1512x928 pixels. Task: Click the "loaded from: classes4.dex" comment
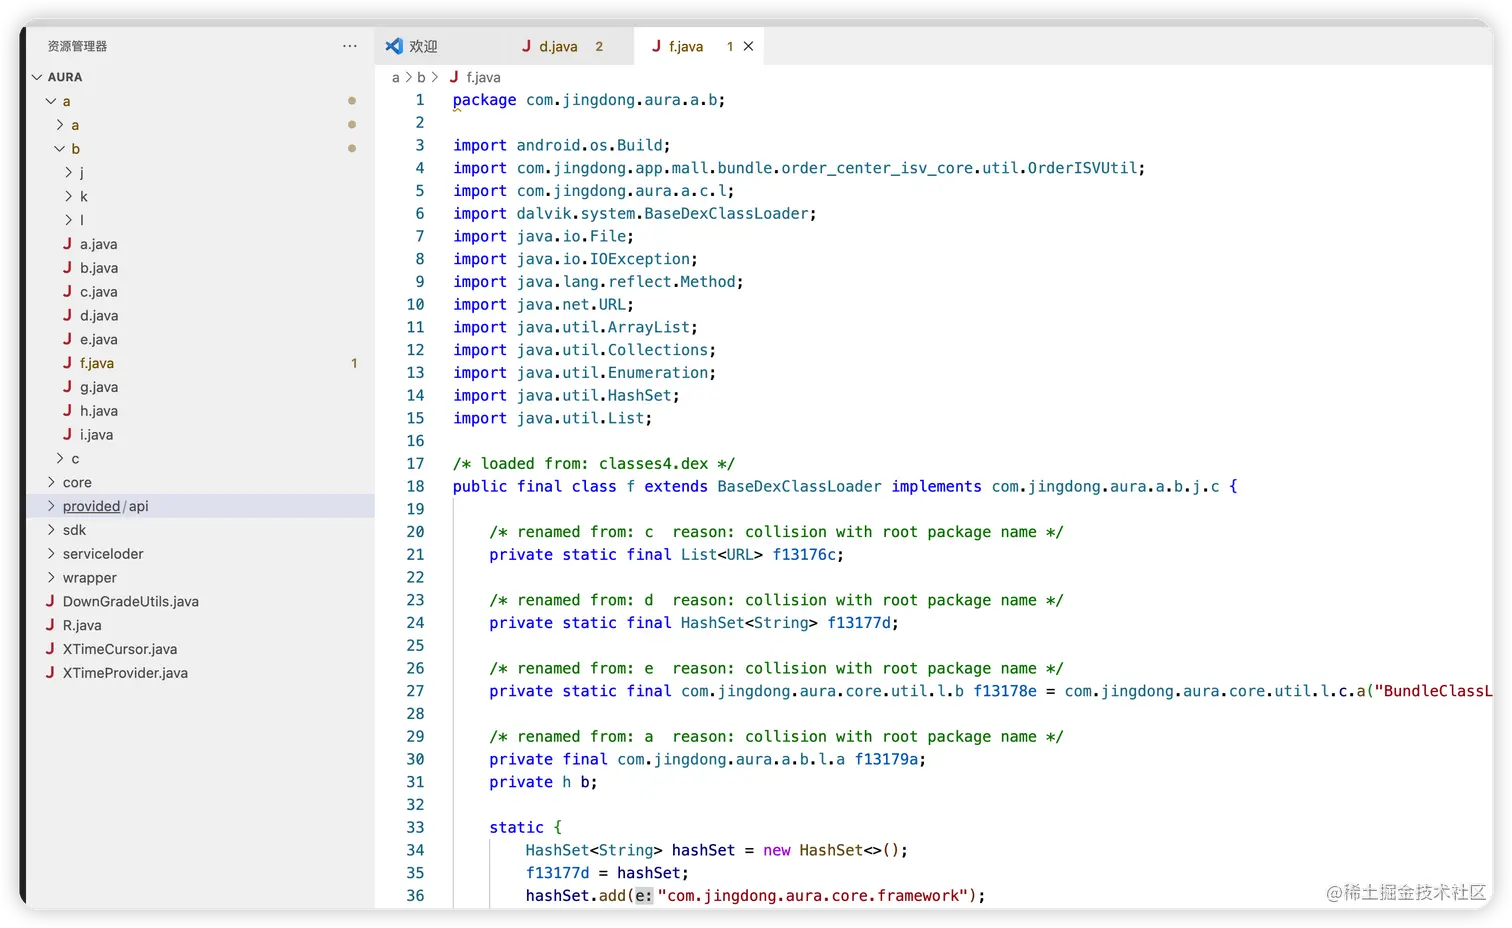594,464
